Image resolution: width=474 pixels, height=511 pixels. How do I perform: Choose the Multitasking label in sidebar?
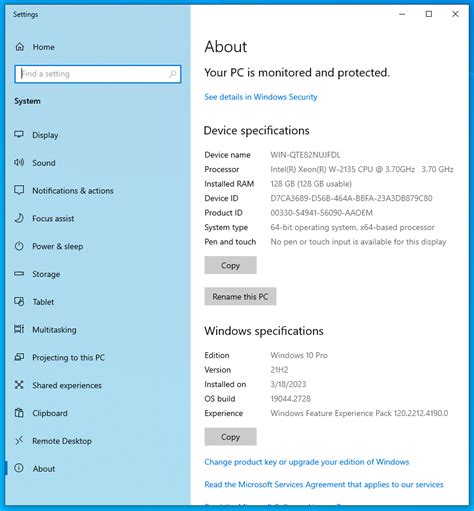click(54, 330)
